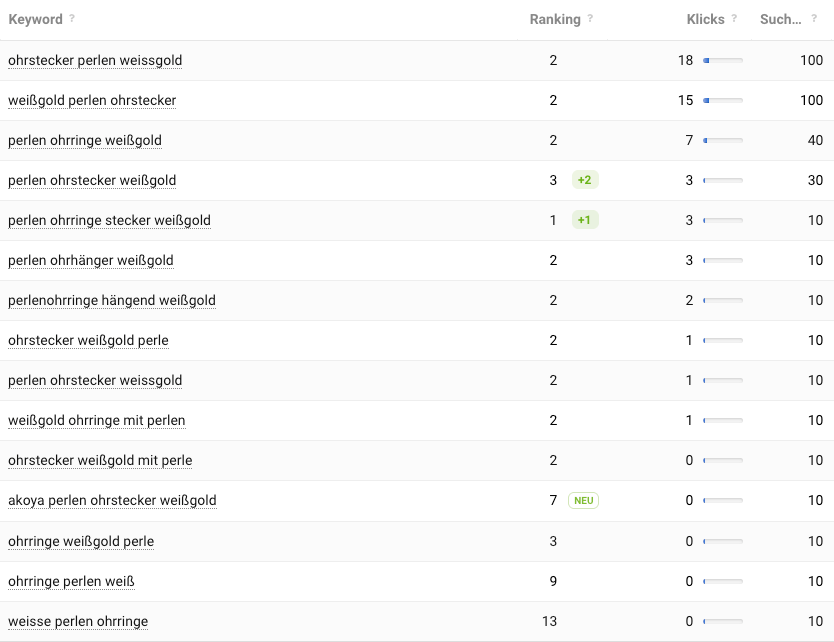
Task: Open 'akoya perlen ohrstecker weißgold' keyword
Action: coord(112,501)
